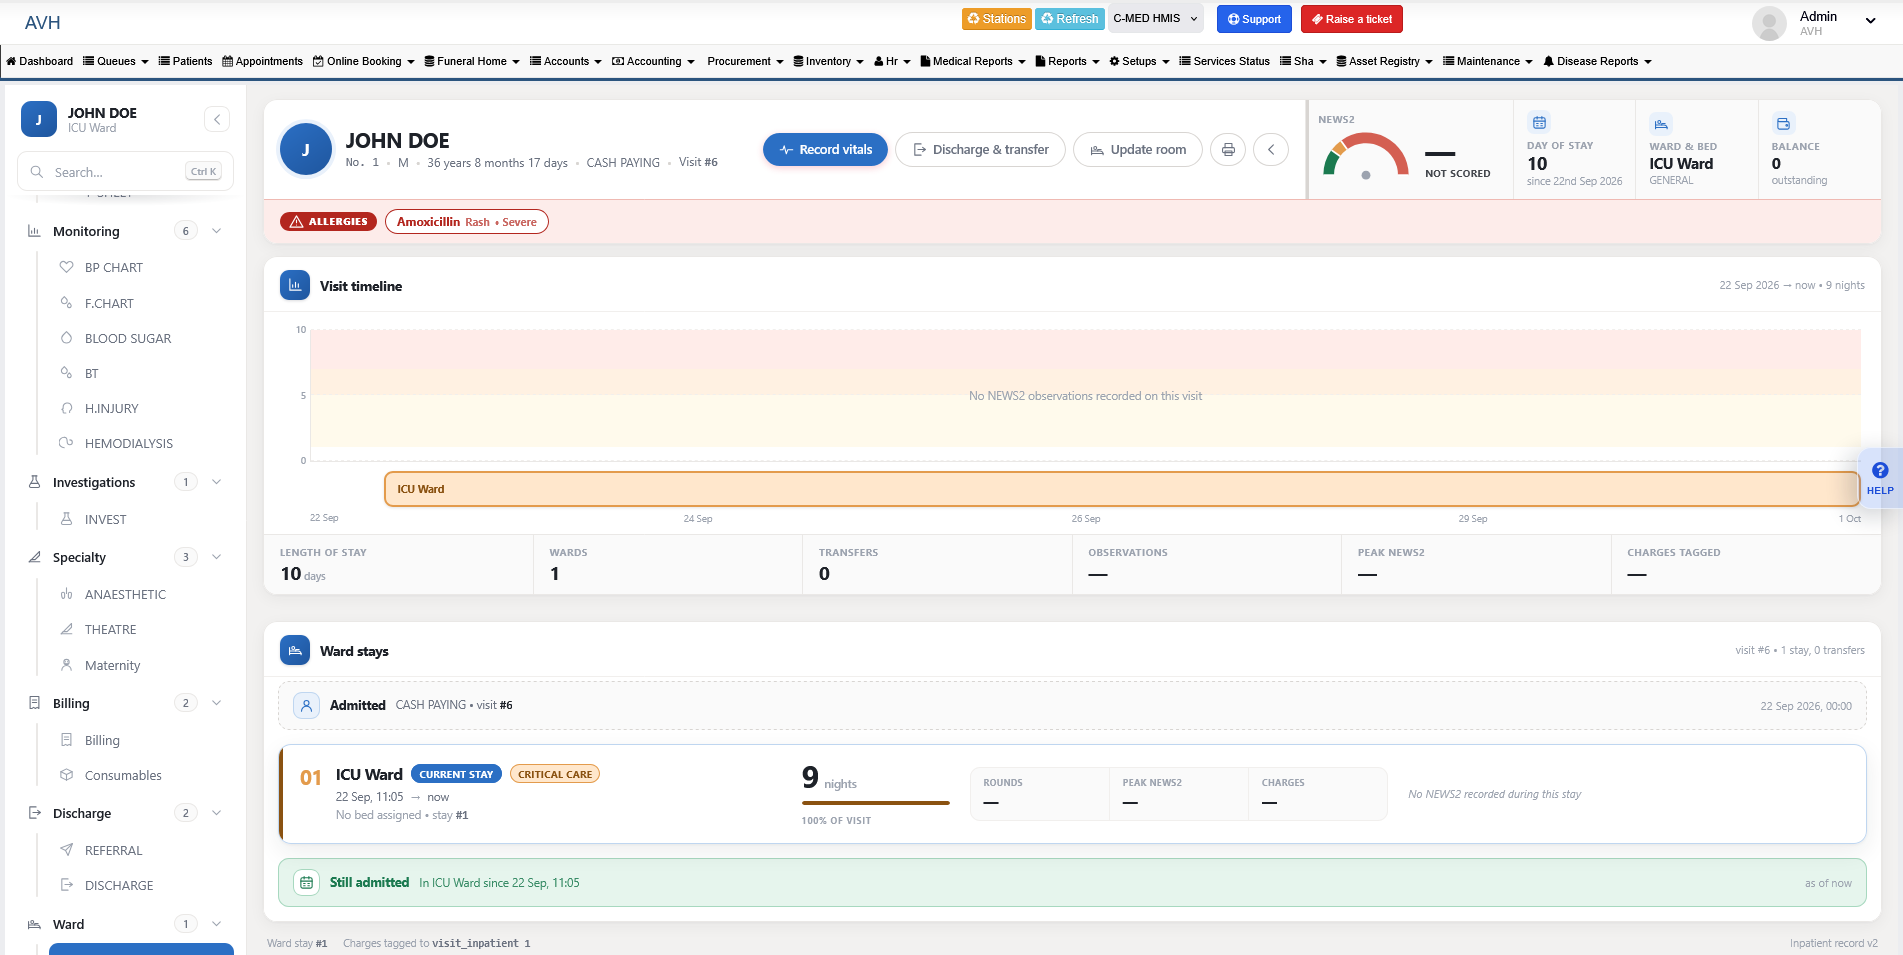Collapse the Discharge section

pos(216,813)
